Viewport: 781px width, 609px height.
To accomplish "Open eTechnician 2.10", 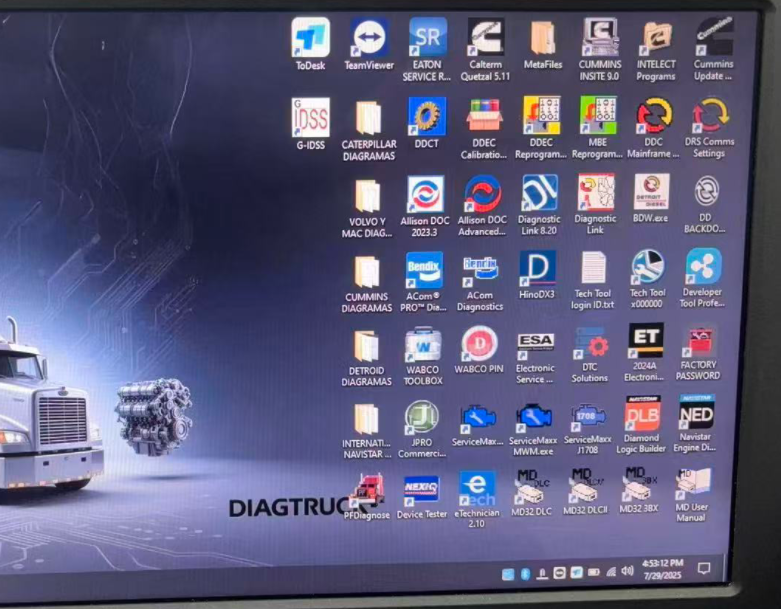I will [477, 500].
